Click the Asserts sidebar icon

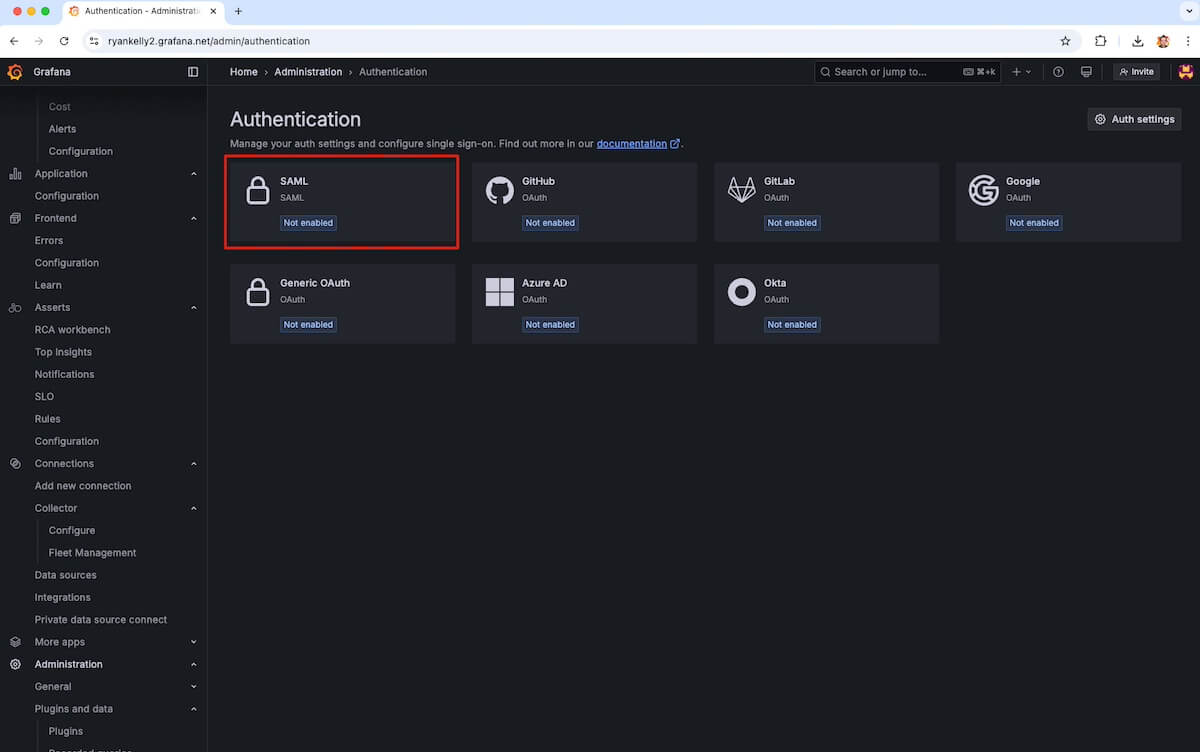[x=15, y=308]
